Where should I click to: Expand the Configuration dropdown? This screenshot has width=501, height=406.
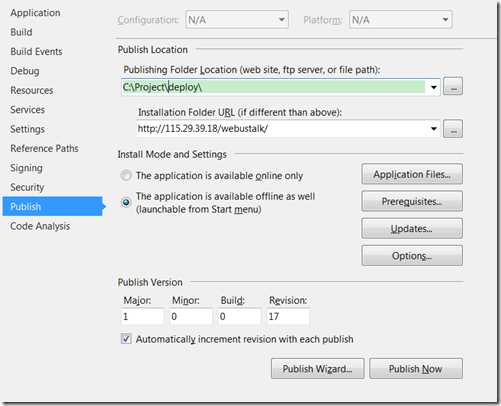click(237, 20)
